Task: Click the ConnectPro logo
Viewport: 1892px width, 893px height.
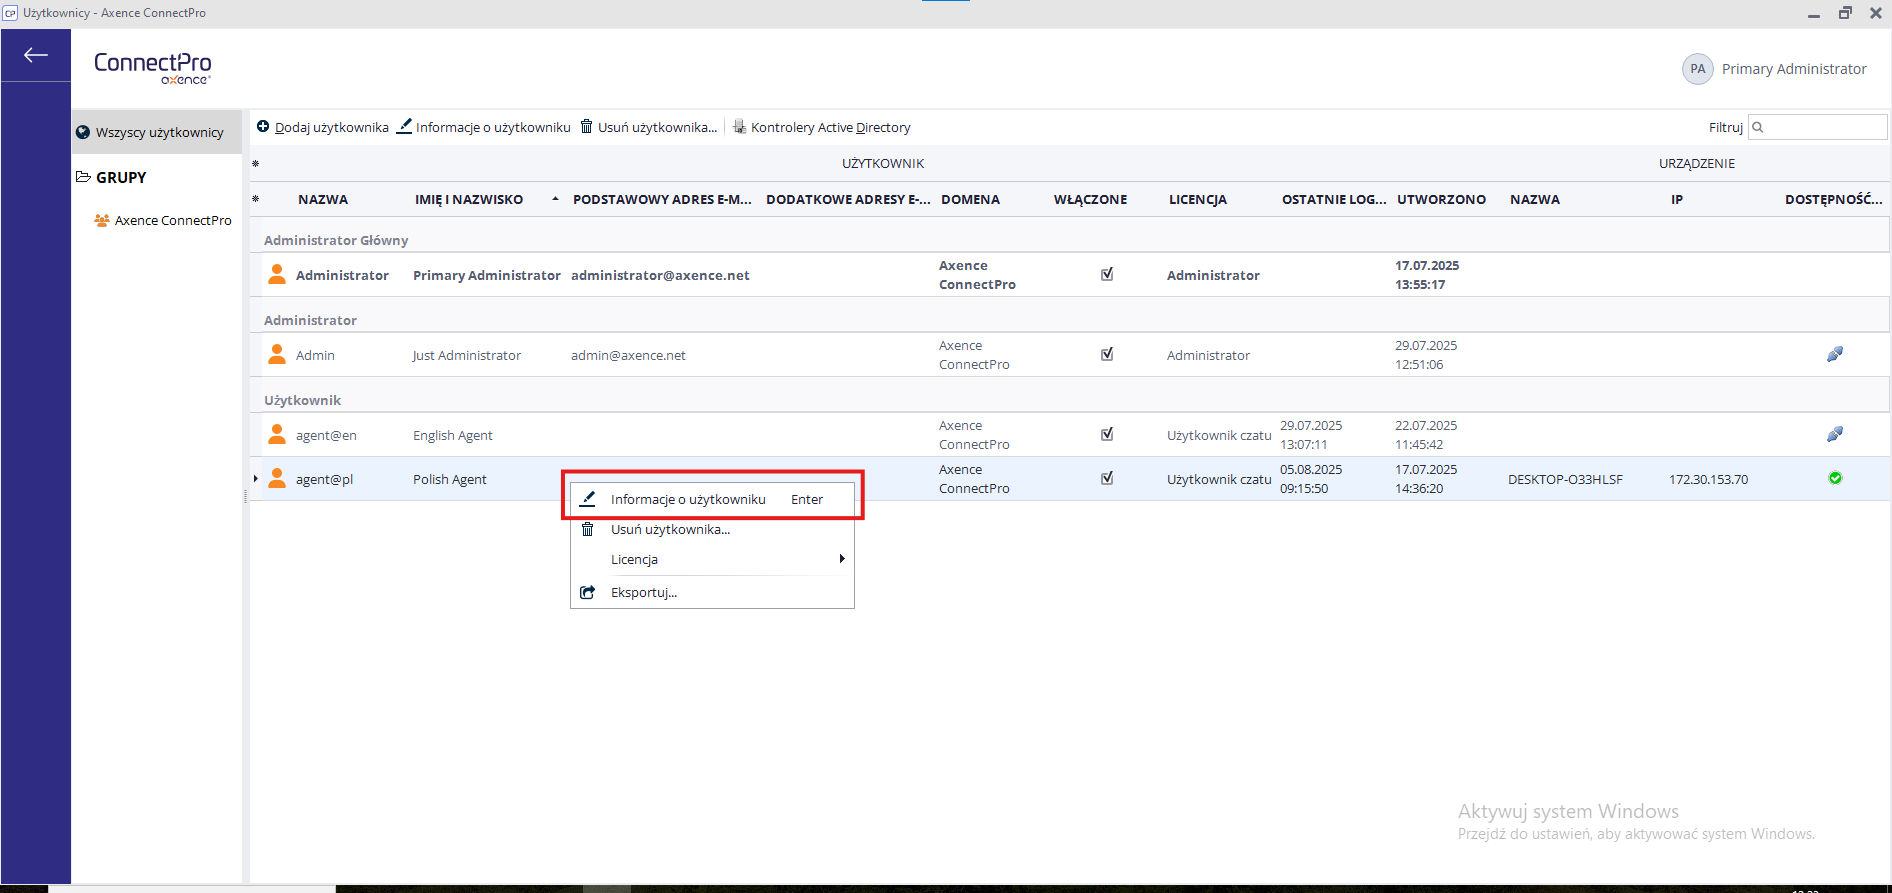Action: pyautogui.click(x=153, y=67)
